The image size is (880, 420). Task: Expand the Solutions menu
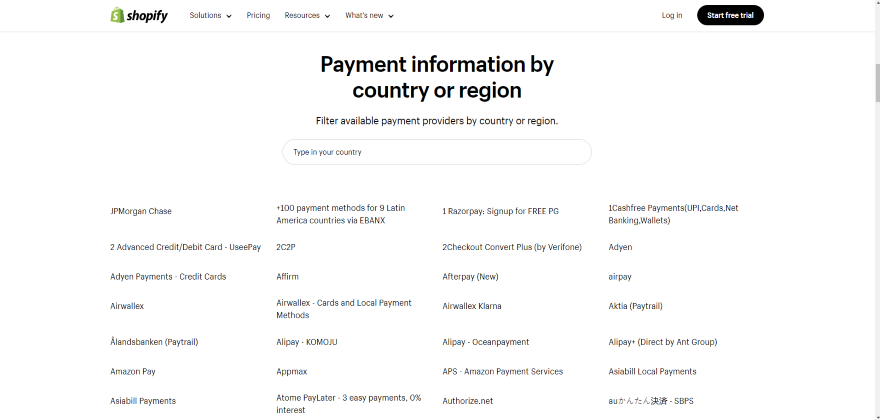click(210, 16)
